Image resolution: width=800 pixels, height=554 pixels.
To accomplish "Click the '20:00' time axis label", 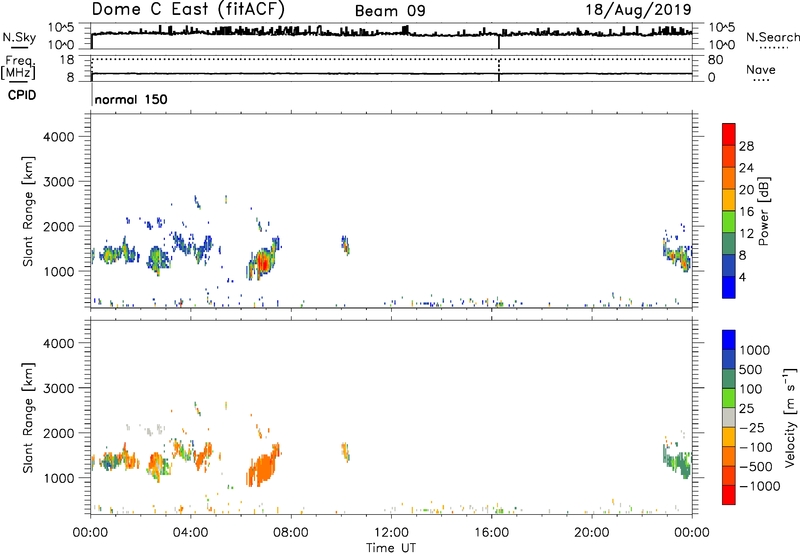I will (591, 533).
